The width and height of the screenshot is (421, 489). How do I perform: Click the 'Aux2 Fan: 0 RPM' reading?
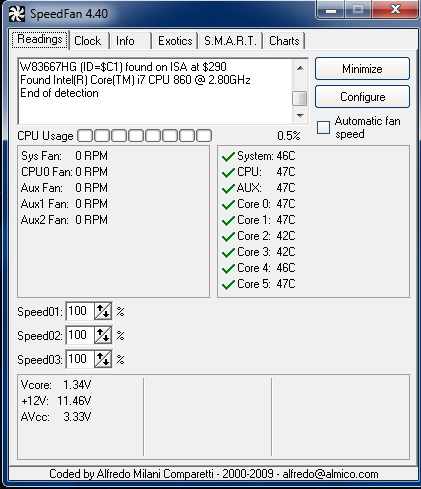[64, 220]
